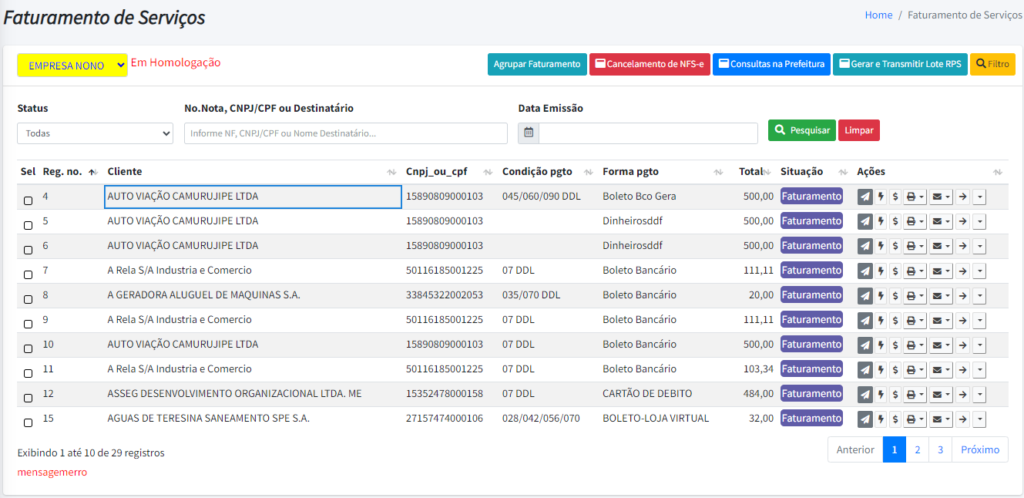Open the EMPRESA NONO company dropdown
The width and height of the screenshot is (1024, 498).
[72, 65]
